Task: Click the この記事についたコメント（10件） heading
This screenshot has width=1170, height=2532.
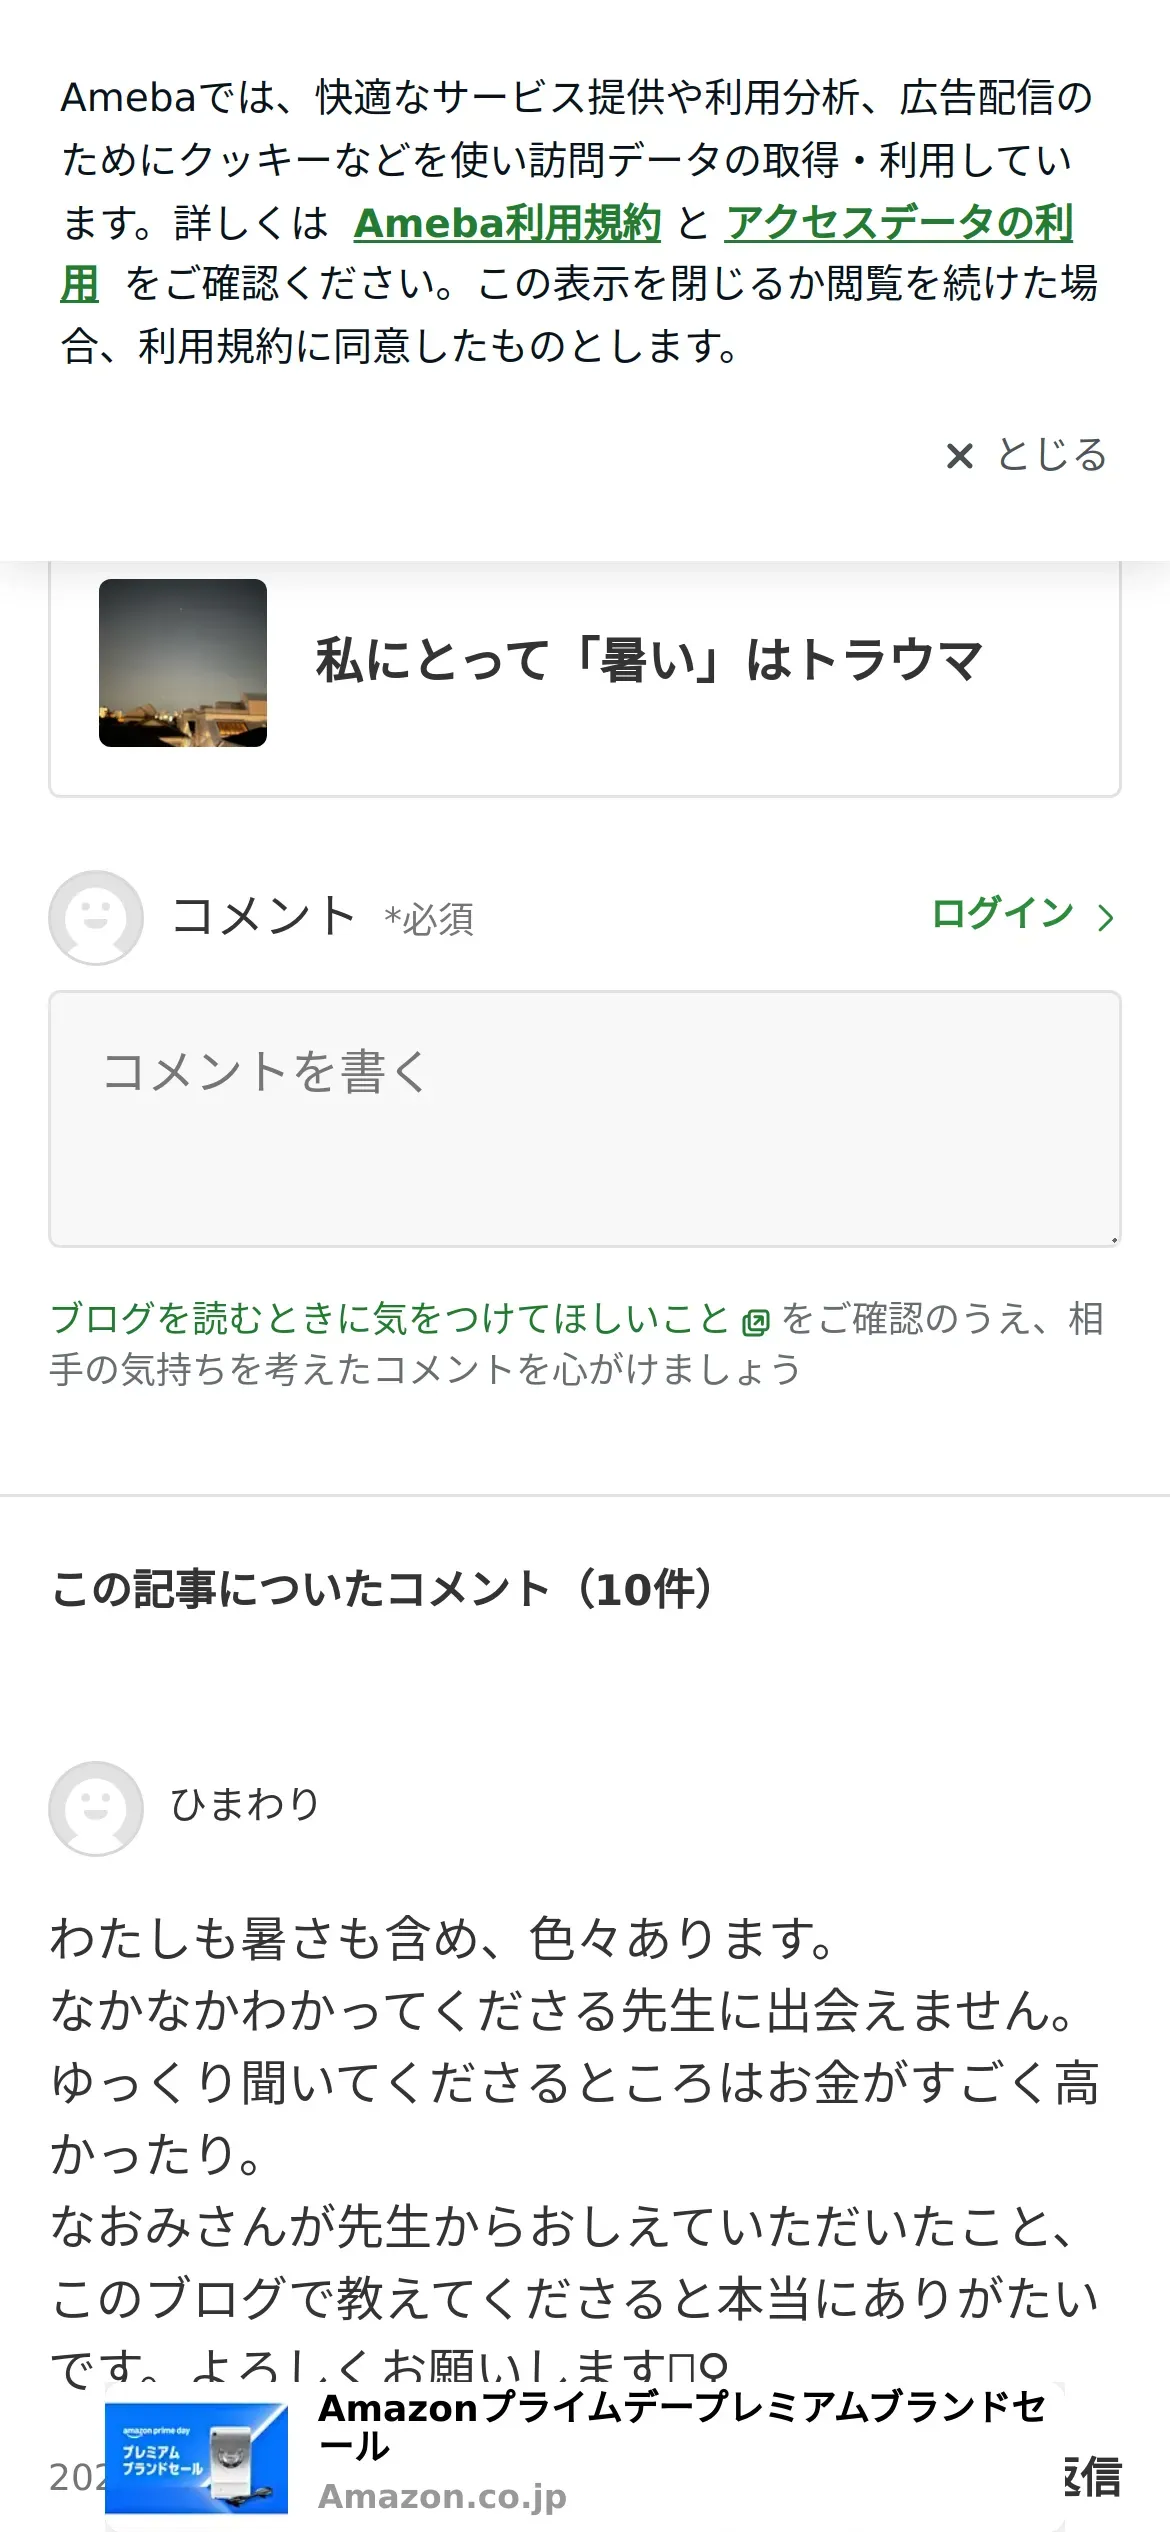Action: pyautogui.click(x=383, y=1589)
